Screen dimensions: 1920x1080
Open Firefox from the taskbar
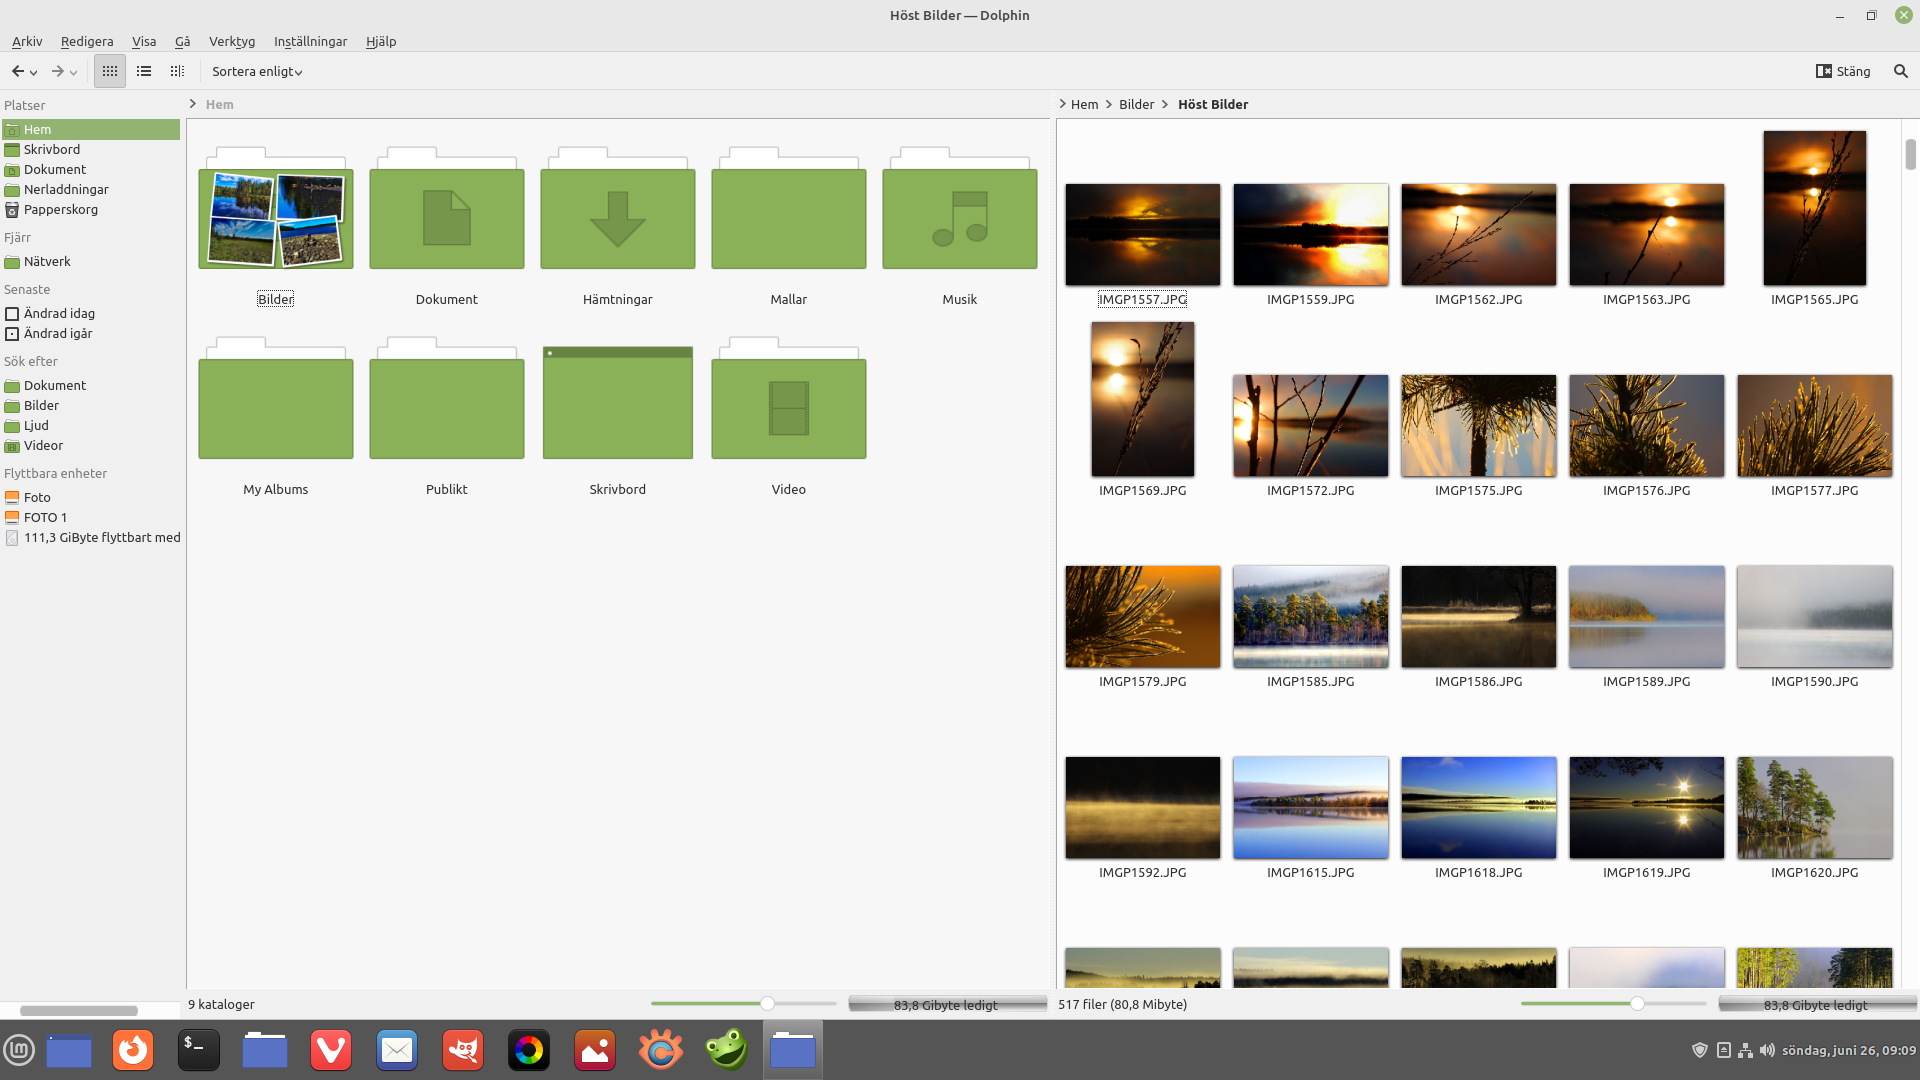(x=133, y=1050)
